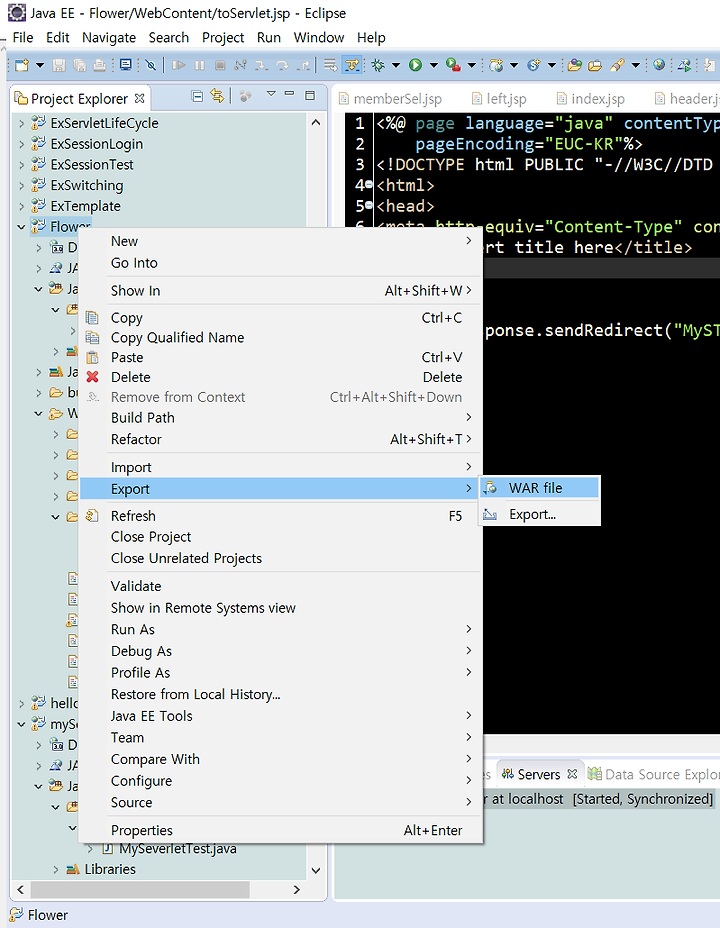Click the Save All toolbar icon
The height and width of the screenshot is (928, 720).
(x=79, y=65)
